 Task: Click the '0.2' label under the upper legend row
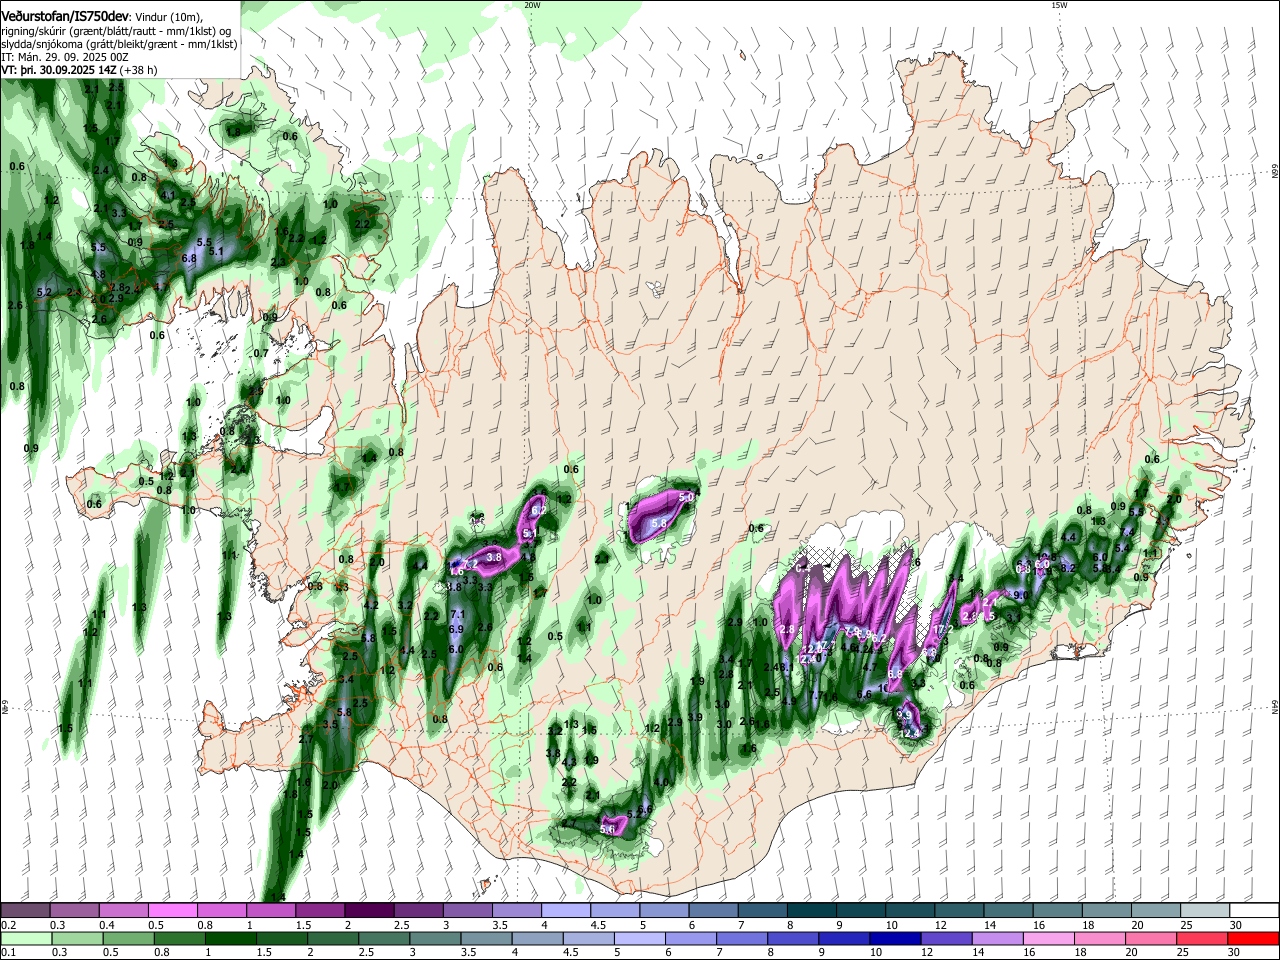pyautogui.click(x=9, y=925)
